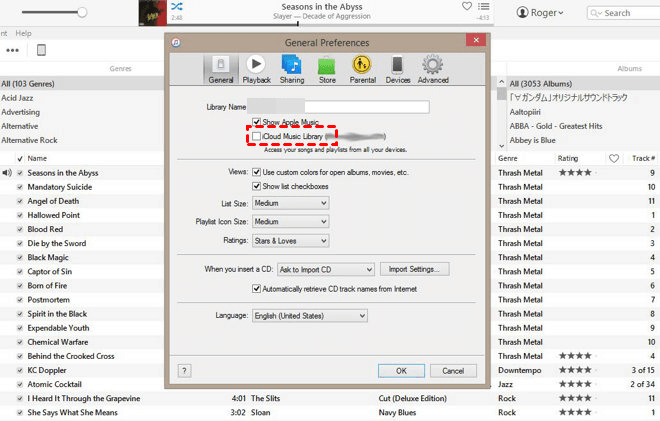Open the List Size dropdown

[290, 203]
